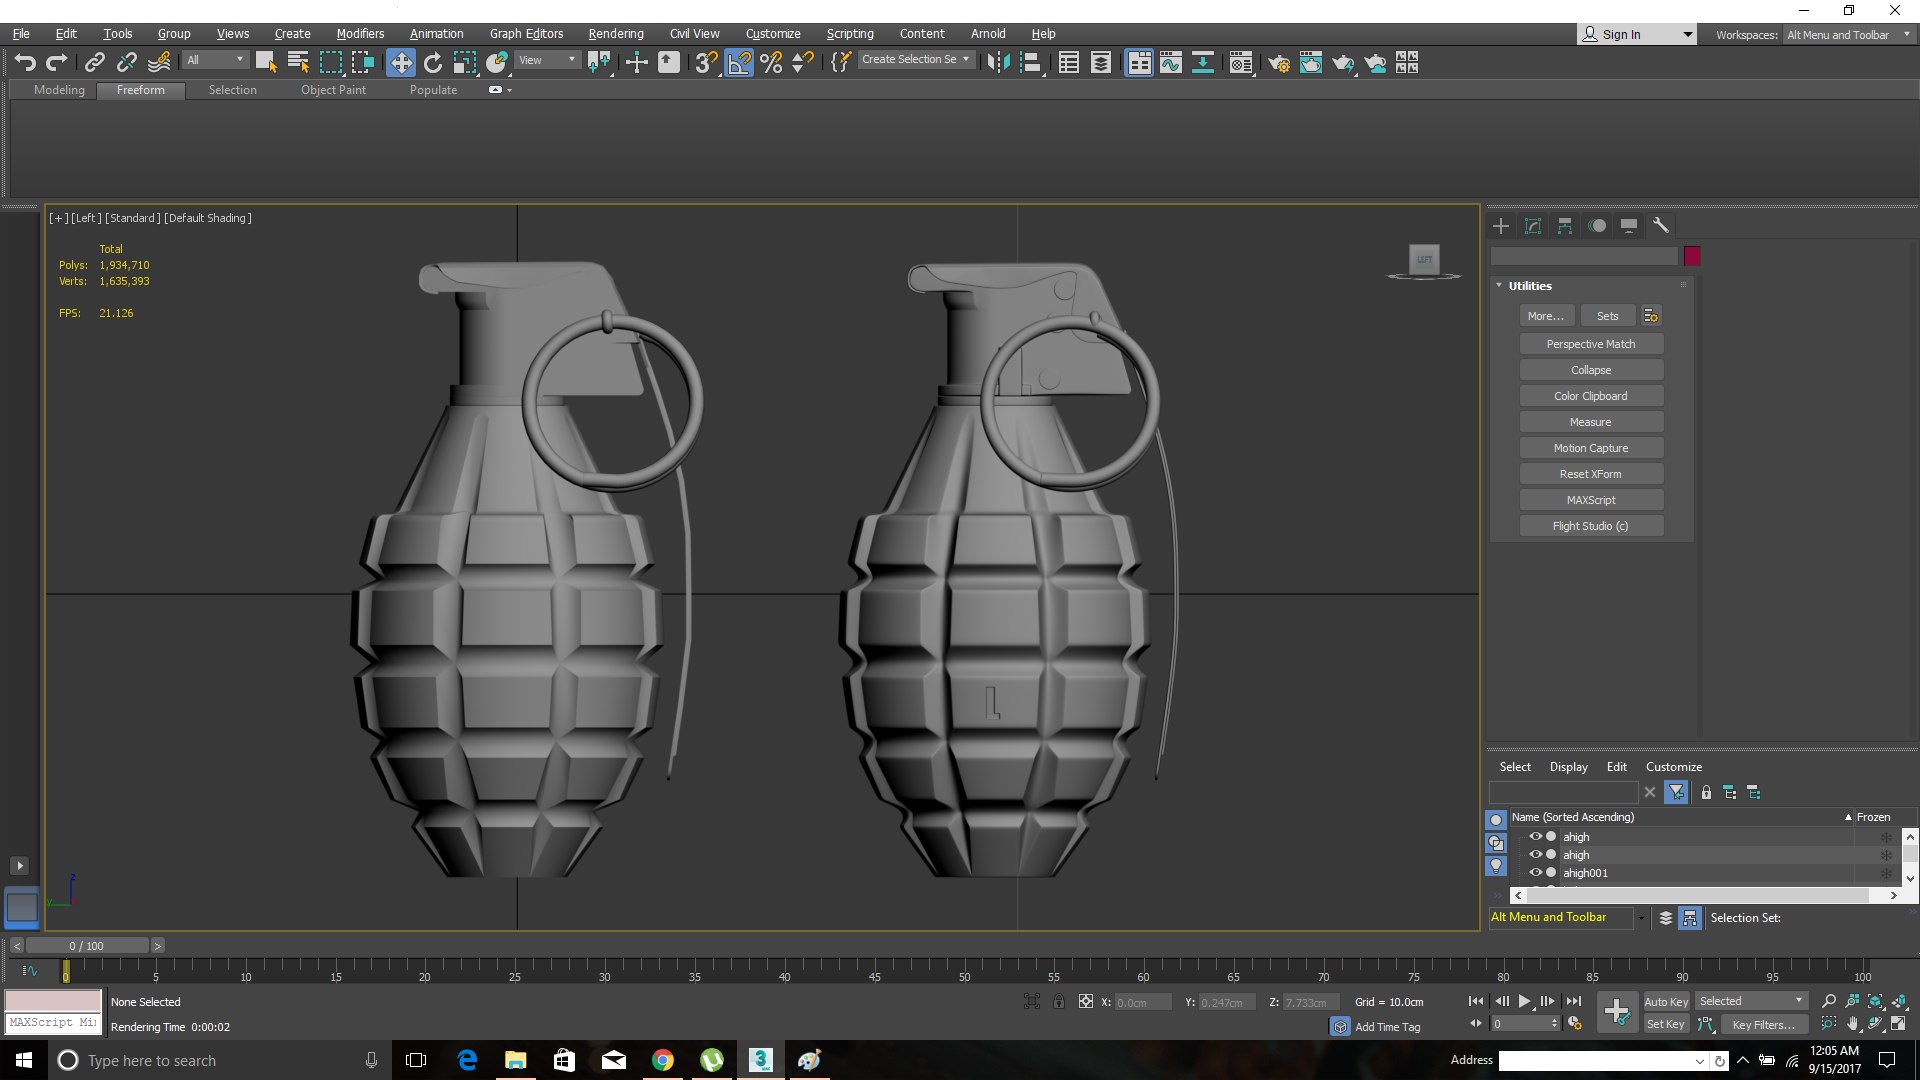This screenshot has width=1920, height=1080.
Task: Click the Zoom Extents All icon
Action: (1899, 1001)
